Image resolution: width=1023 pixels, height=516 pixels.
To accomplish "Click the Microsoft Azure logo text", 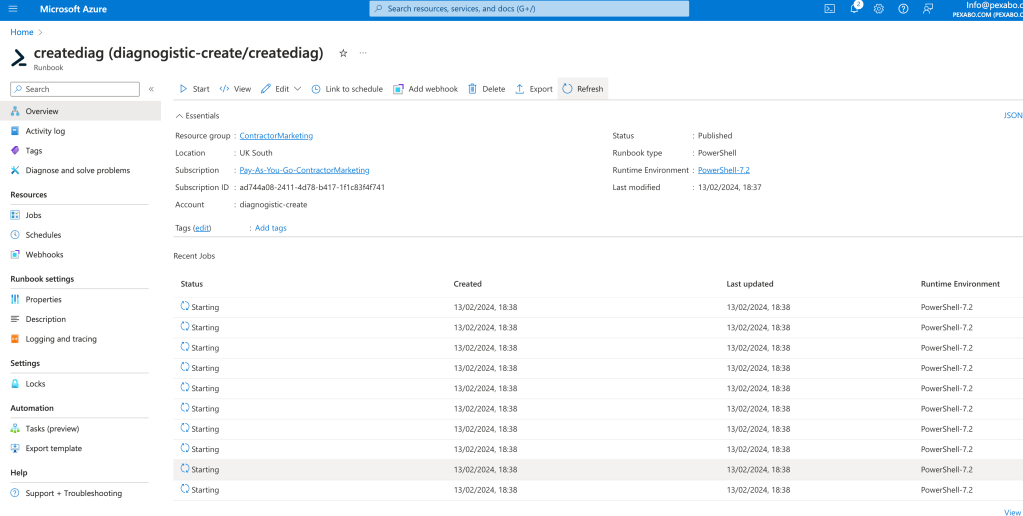I will pyautogui.click(x=73, y=9).
